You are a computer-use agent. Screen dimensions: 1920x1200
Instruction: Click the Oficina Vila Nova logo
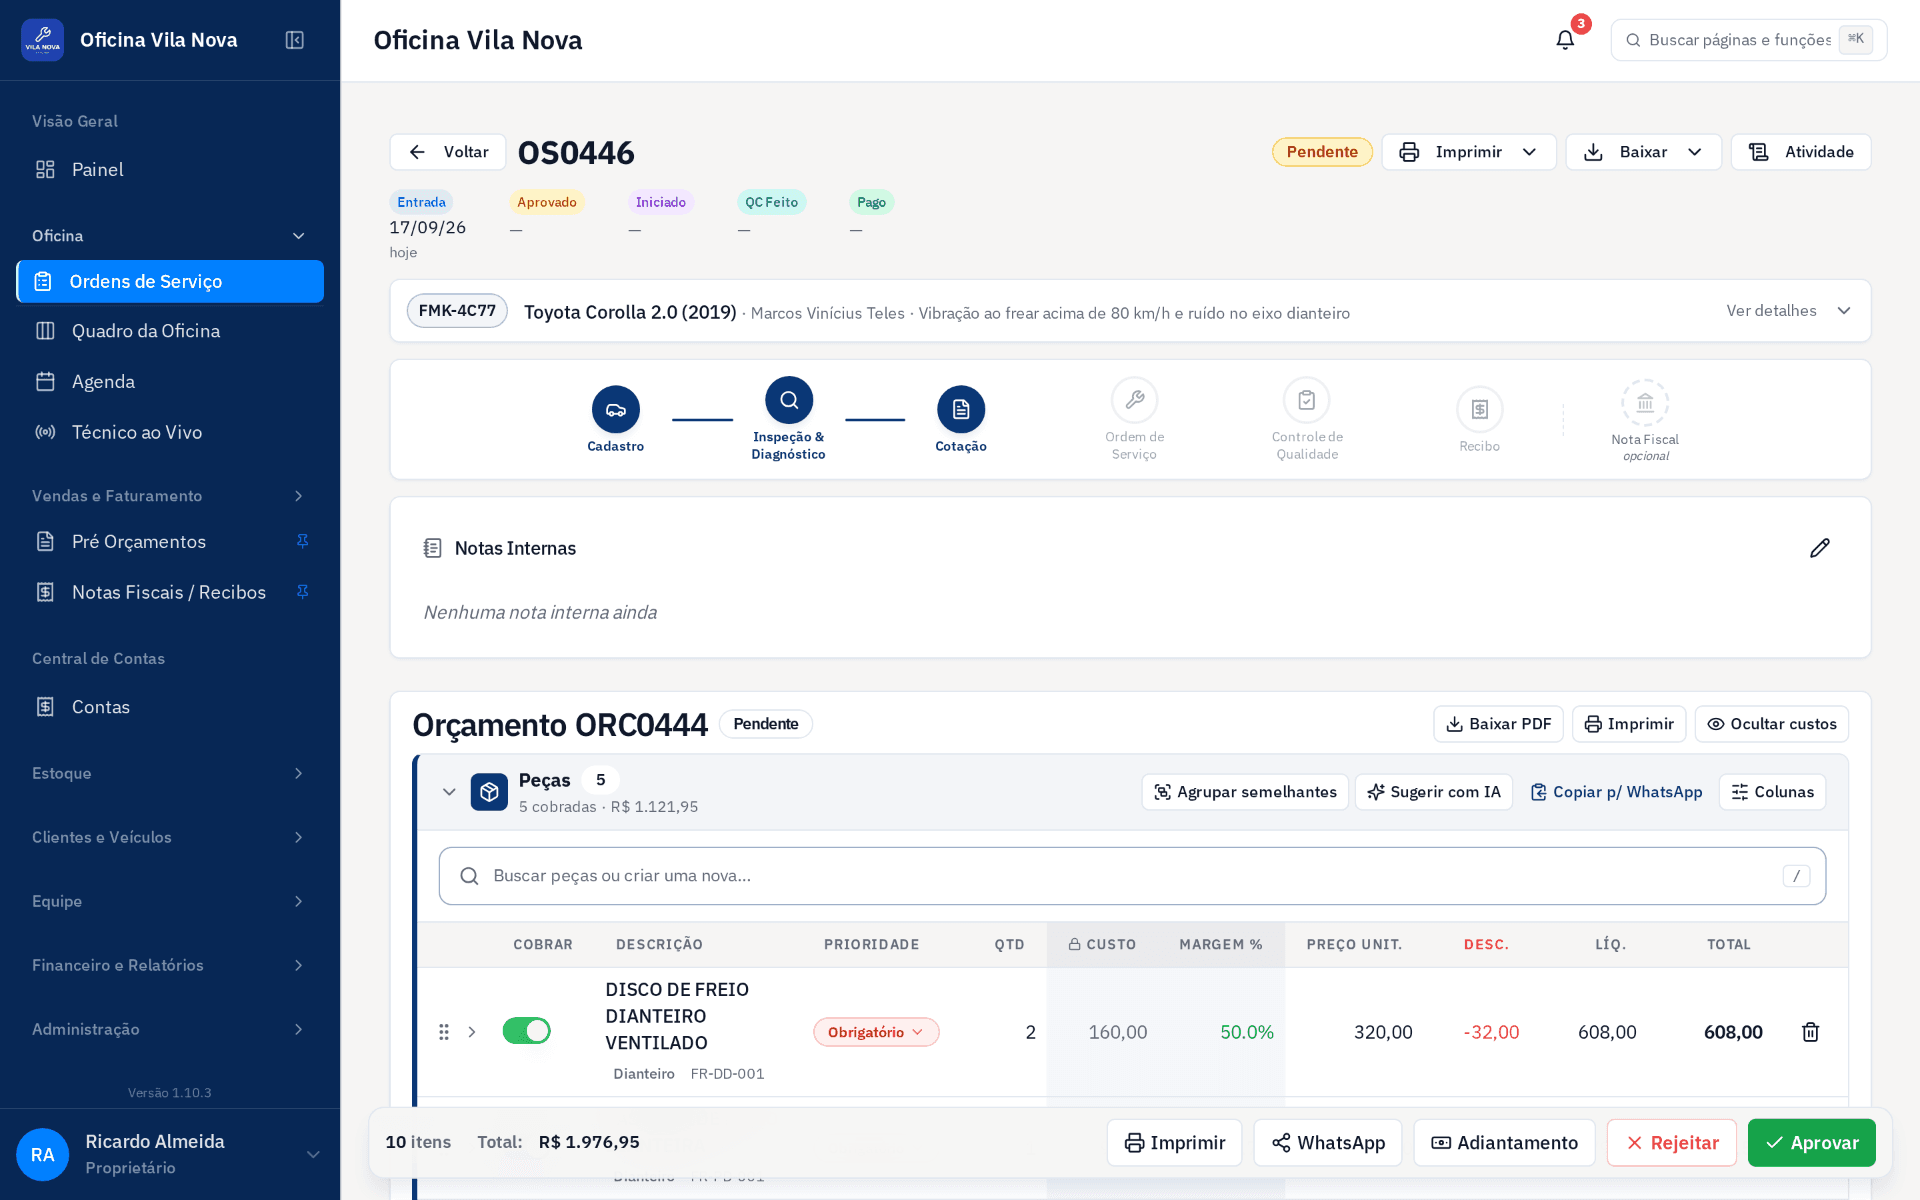(x=42, y=40)
